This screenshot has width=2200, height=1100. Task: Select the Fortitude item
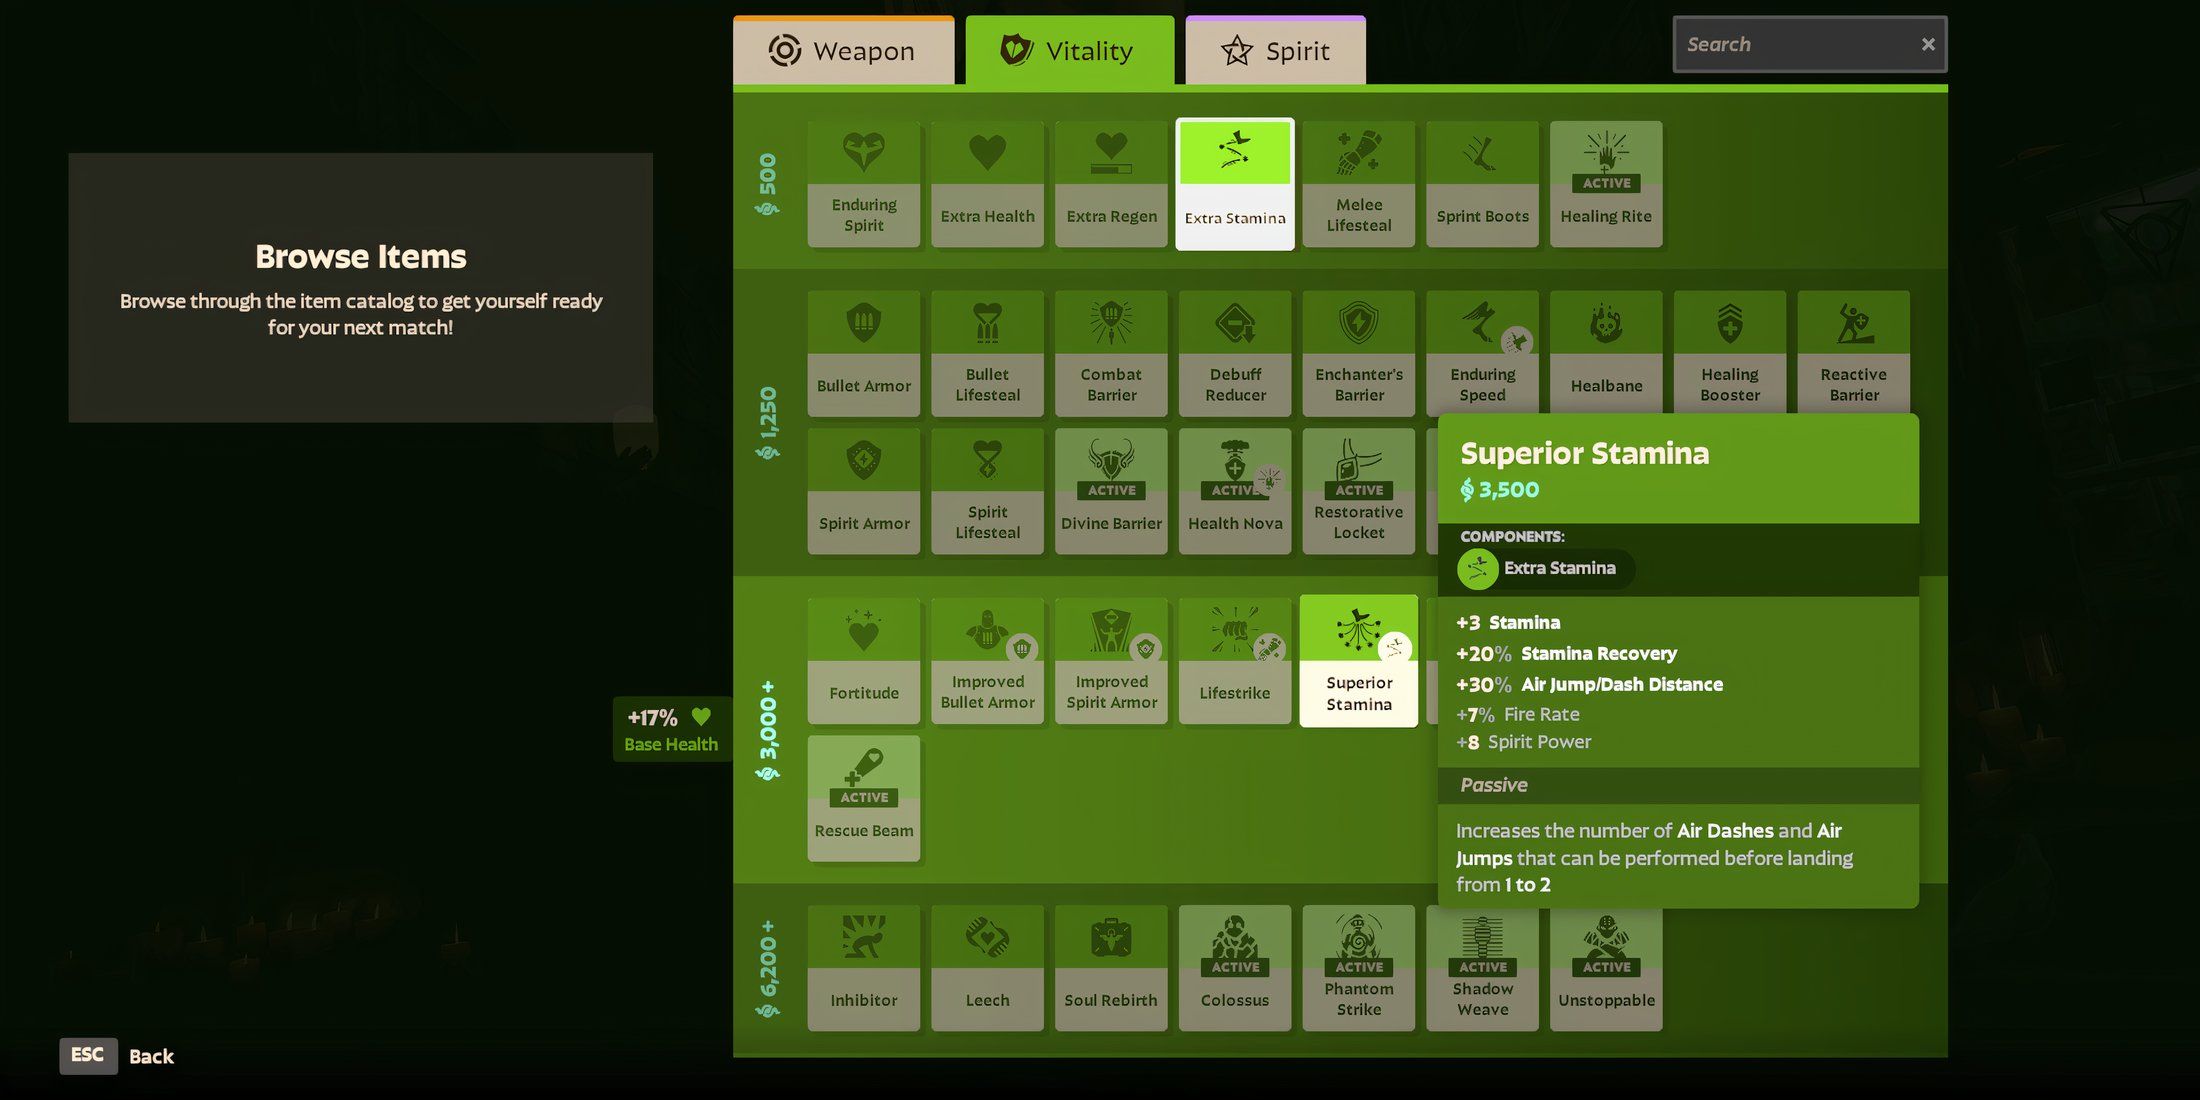coord(864,661)
